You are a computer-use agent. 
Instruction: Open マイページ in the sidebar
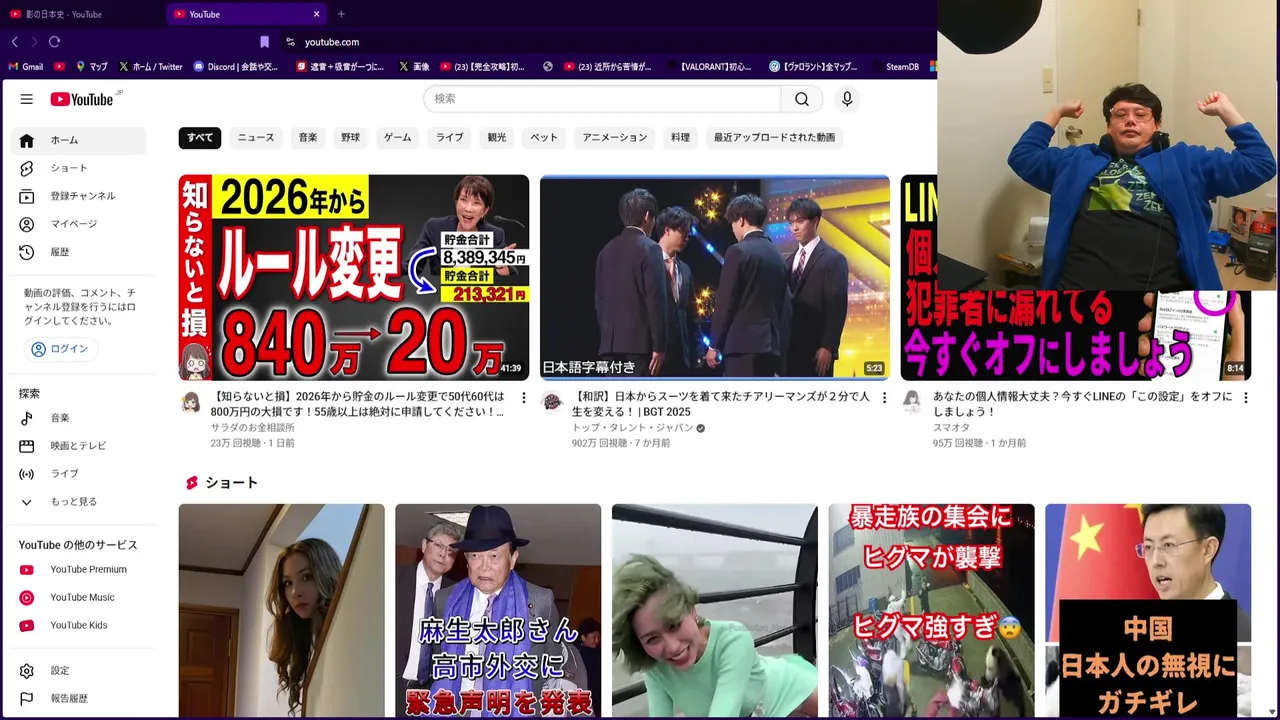80,224
